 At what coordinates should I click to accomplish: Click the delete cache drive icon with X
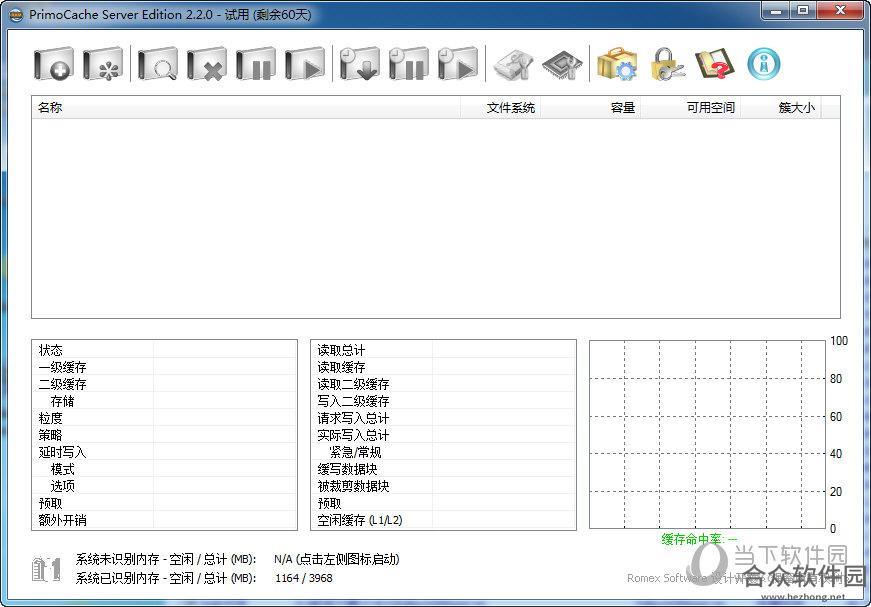point(207,64)
